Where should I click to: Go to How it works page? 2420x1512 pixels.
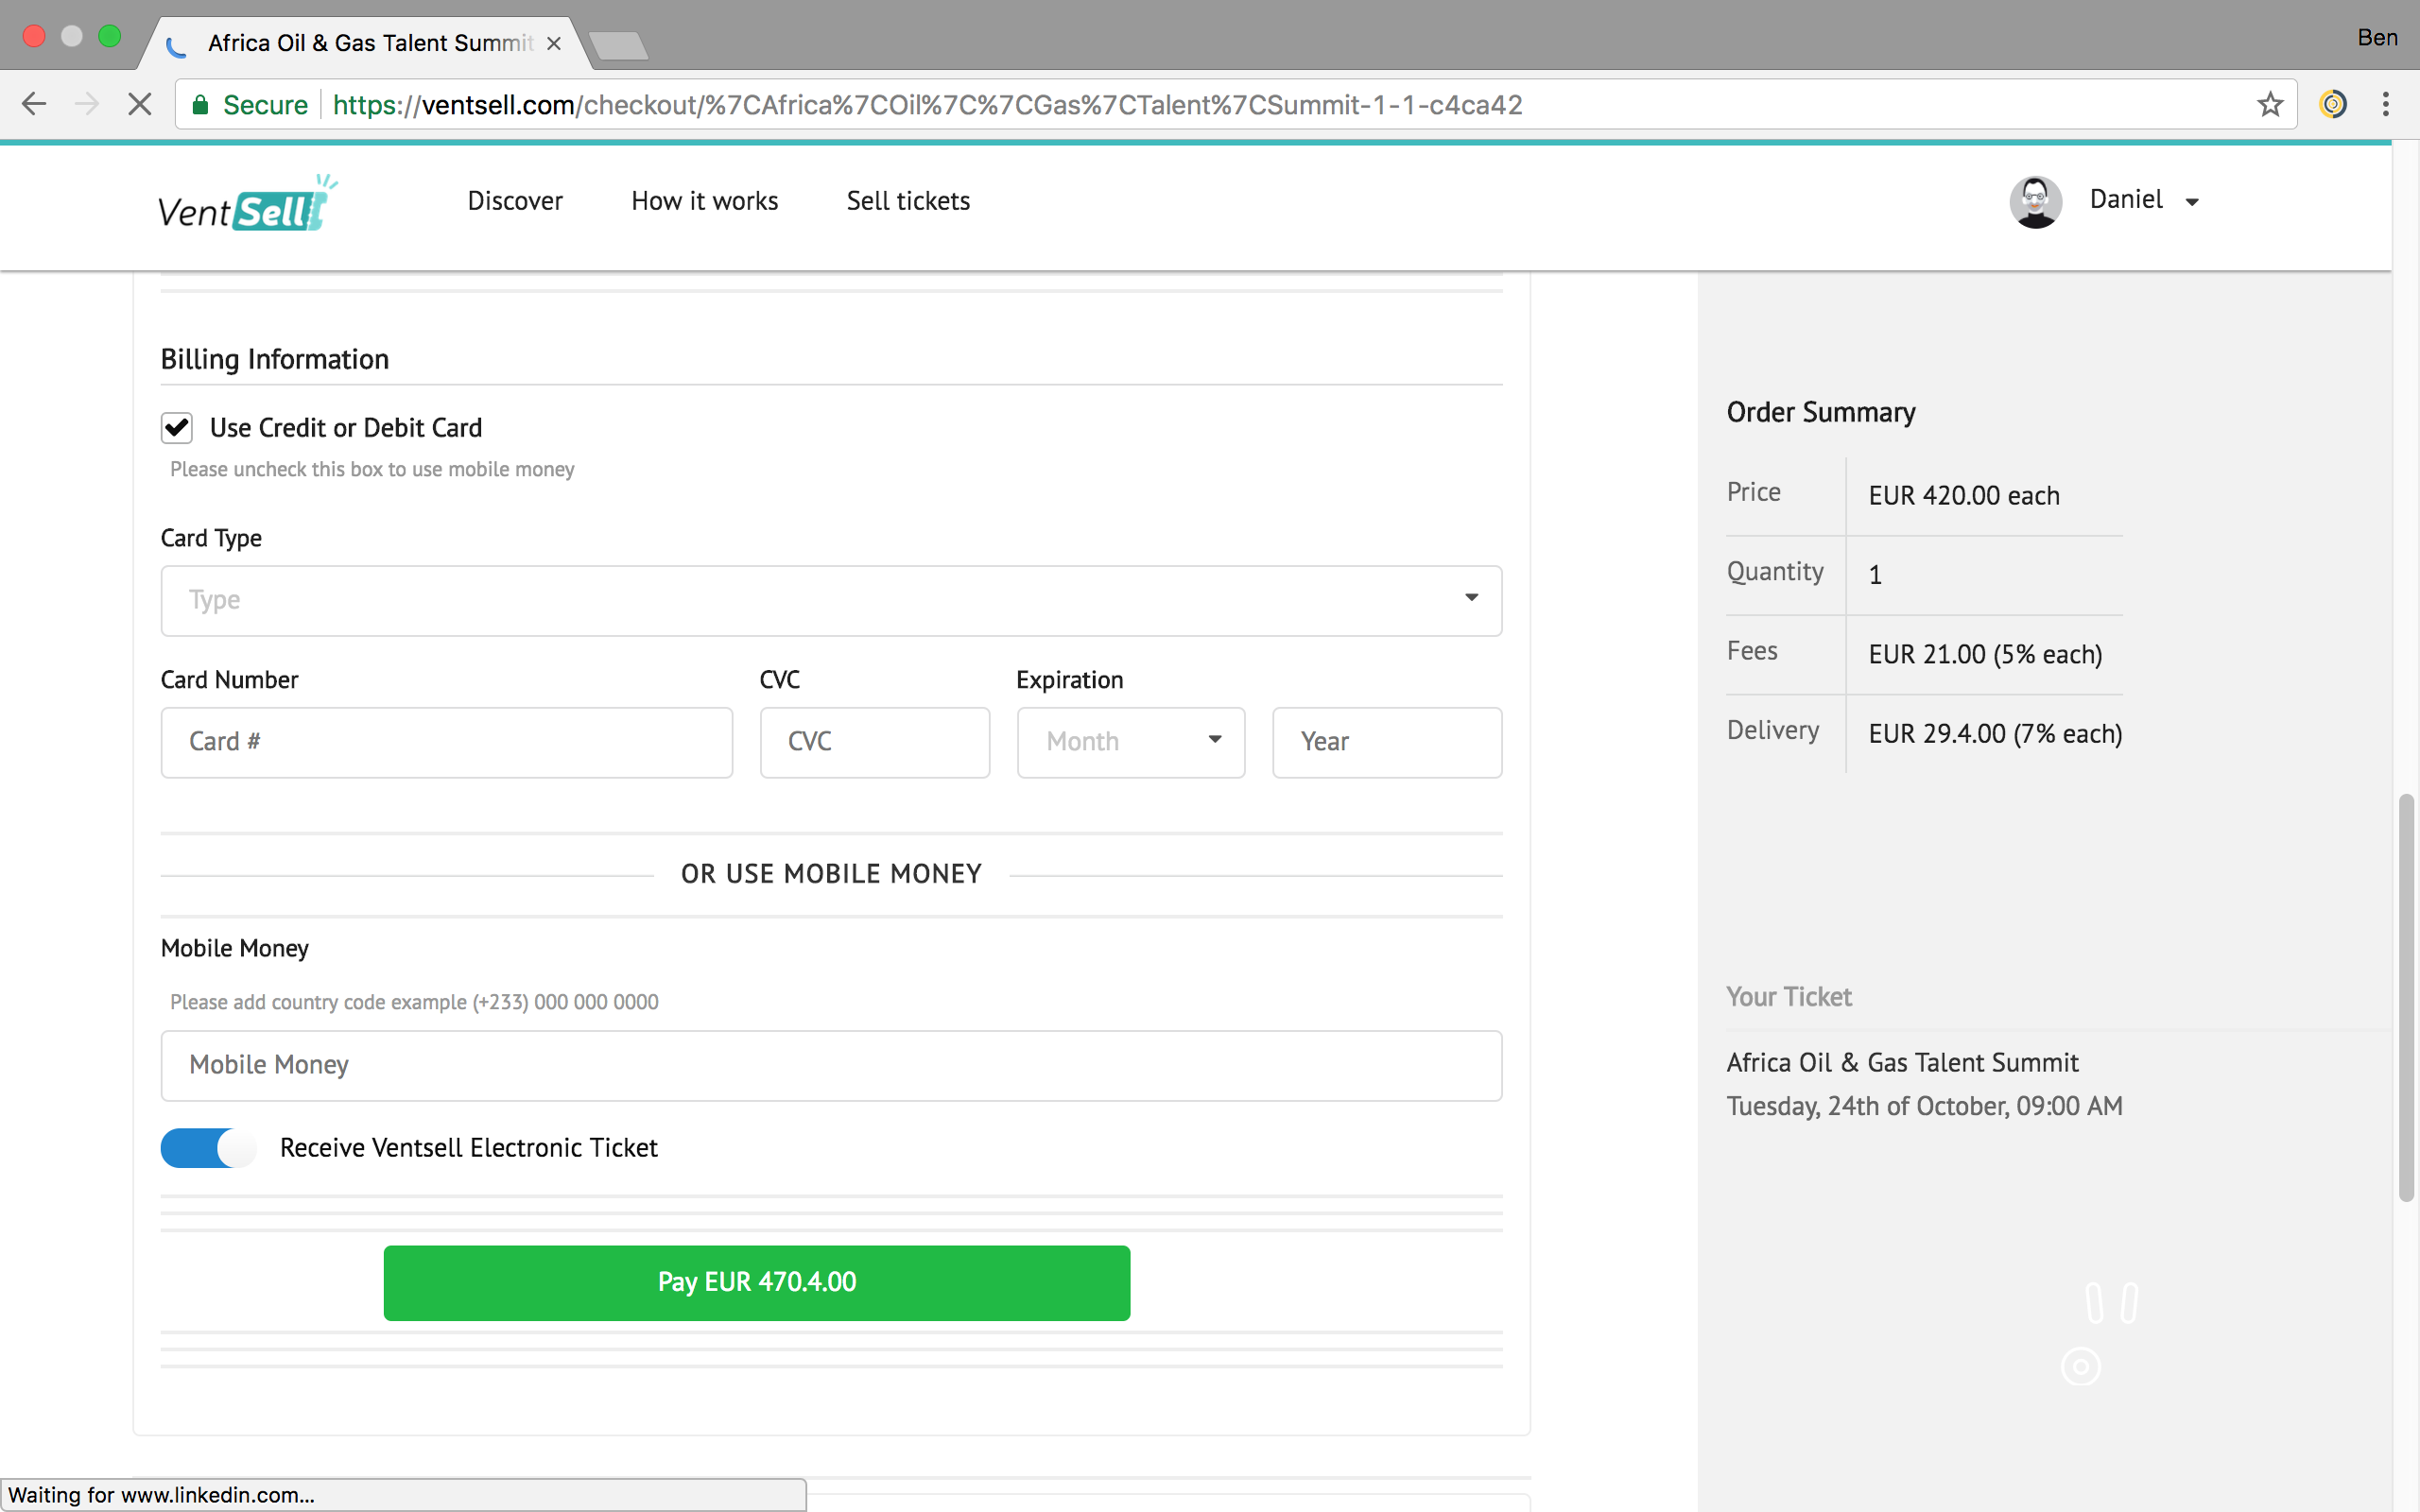tap(704, 201)
